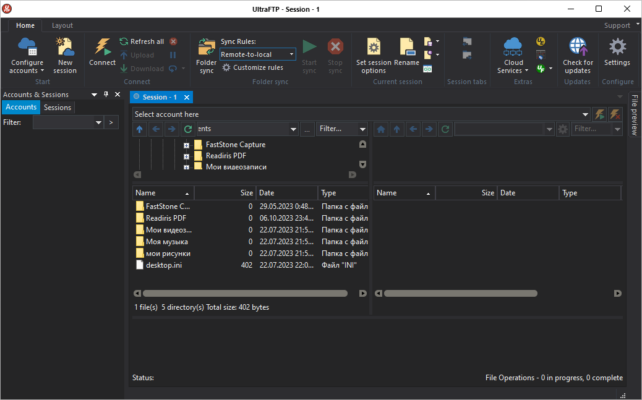This screenshot has height=400, width=642.
Task: Open the local path dropdown arrow
Action: 293,129
